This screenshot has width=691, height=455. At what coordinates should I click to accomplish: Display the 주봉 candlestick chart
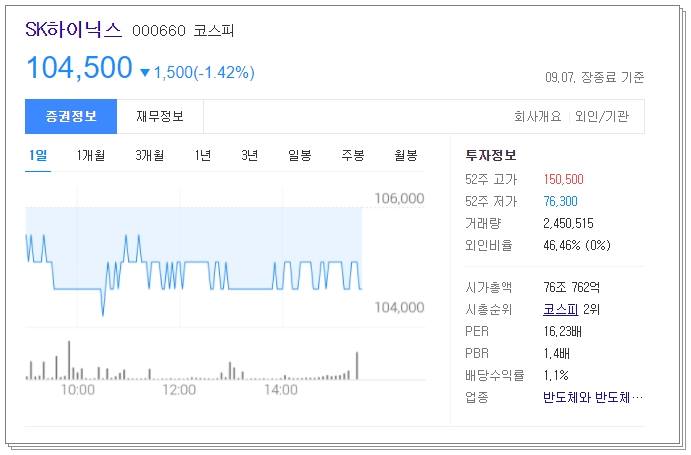pyautogui.click(x=353, y=155)
